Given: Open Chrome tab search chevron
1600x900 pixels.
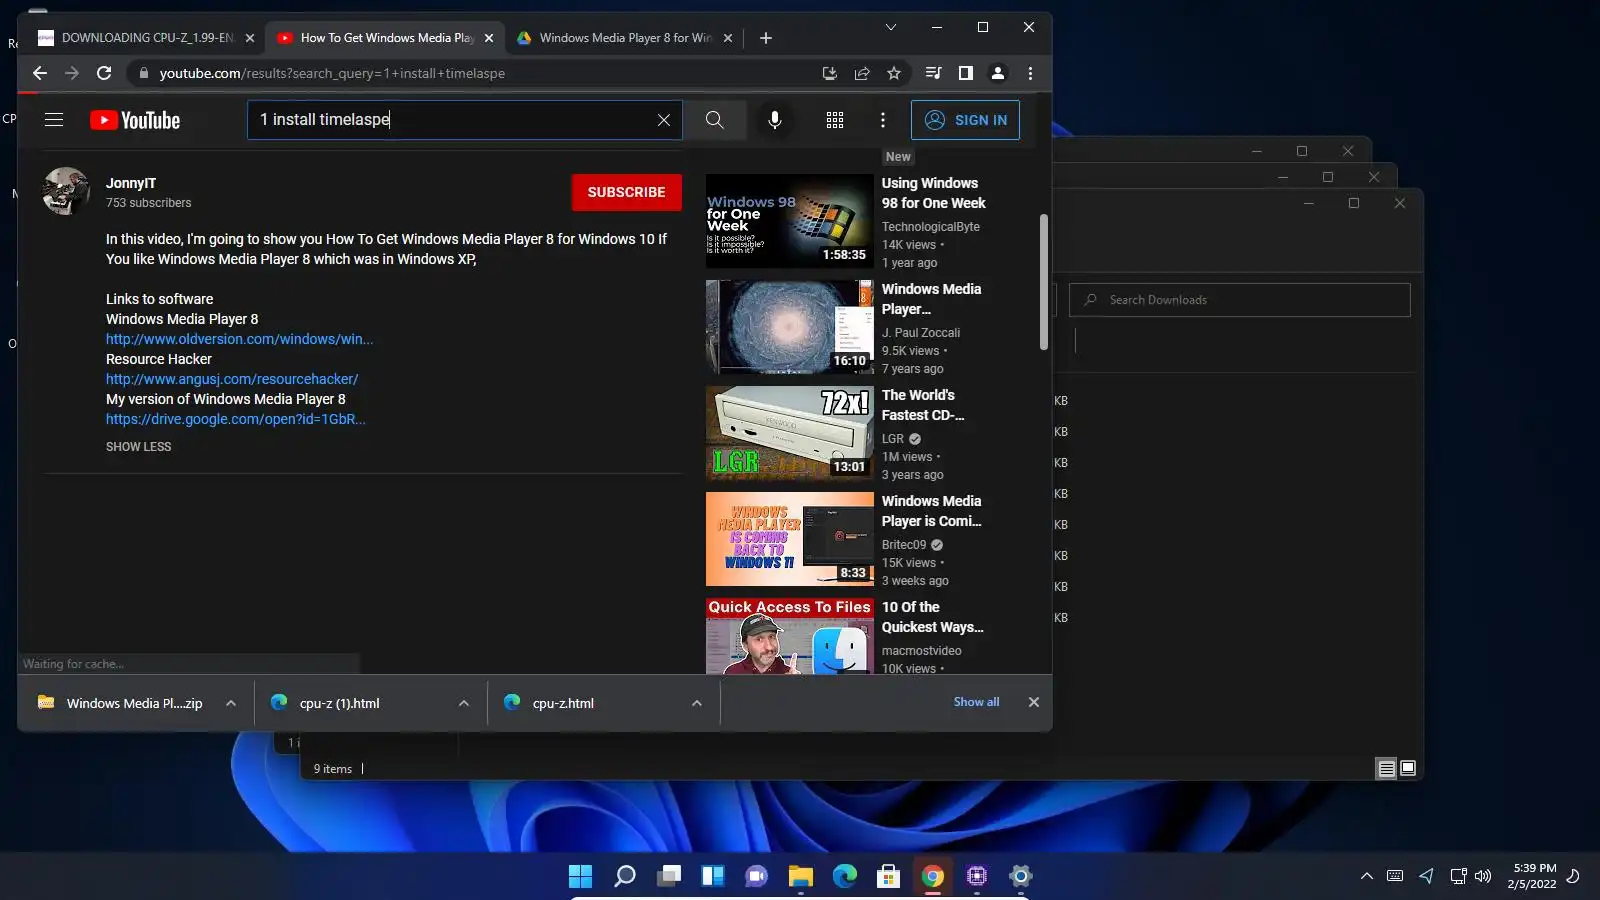Looking at the screenshot, I should (x=891, y=27).
